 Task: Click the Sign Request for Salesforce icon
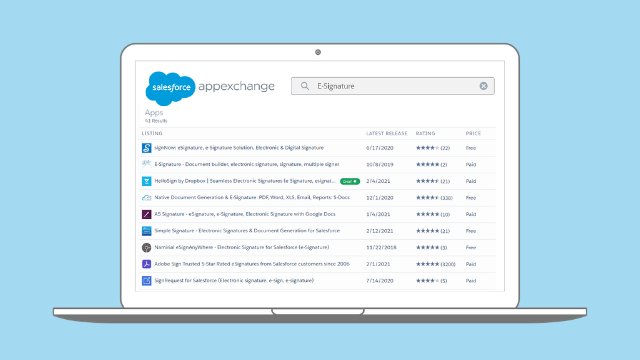click(147, 281)
